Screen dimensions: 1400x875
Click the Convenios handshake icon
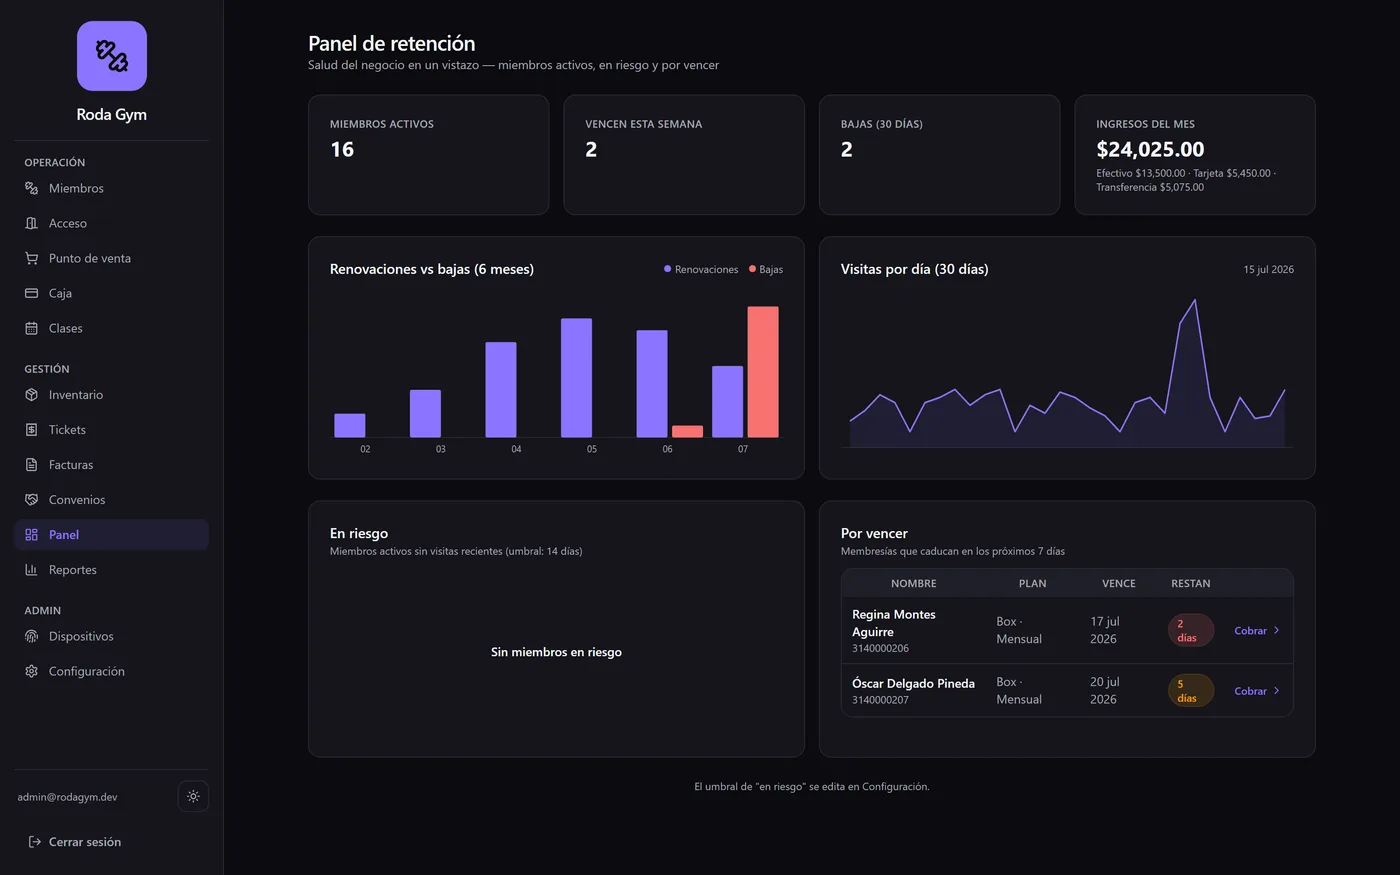[x=31, y=500]
